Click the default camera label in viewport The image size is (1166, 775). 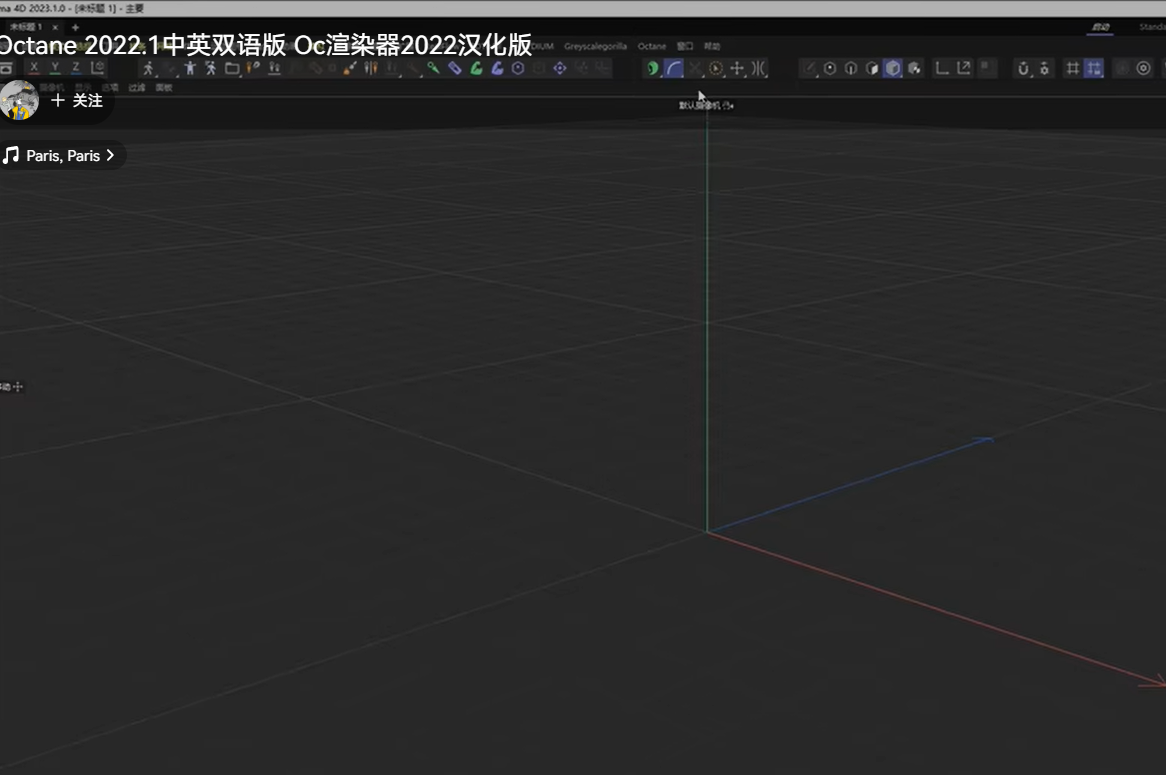[x=706, y=106]
